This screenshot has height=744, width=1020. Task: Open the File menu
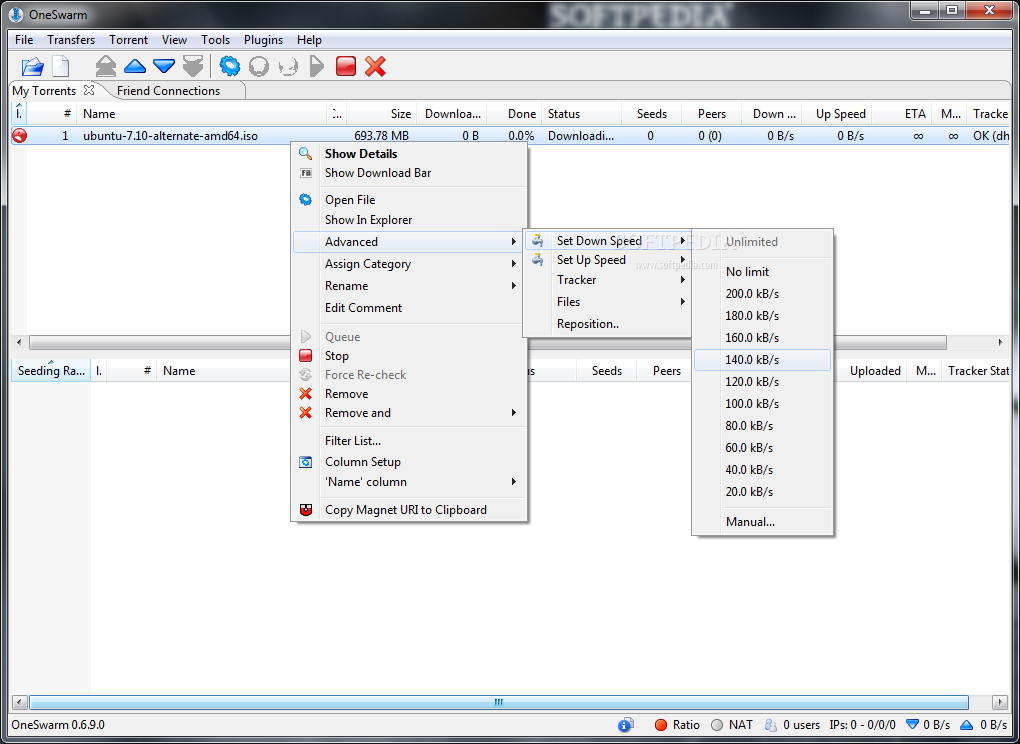pyautogui.click(x=24, y=40)
